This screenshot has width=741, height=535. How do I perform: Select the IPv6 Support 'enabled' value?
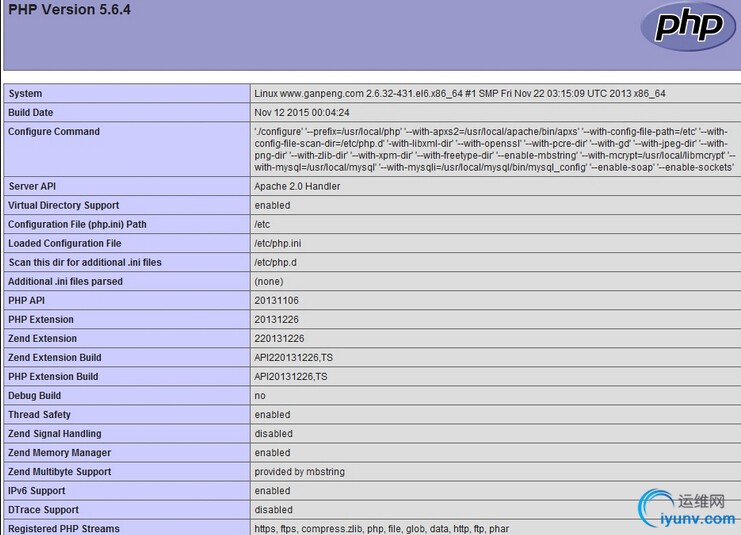273,491
